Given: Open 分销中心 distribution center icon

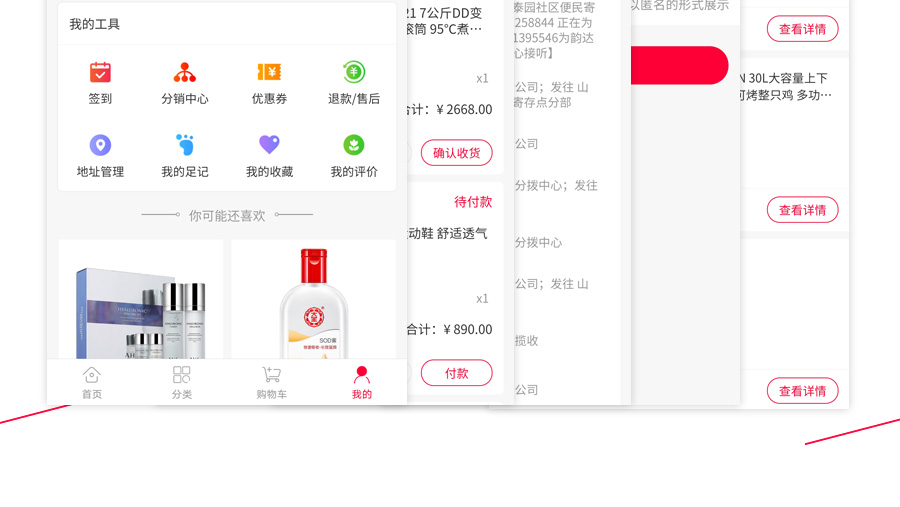Looking at the screenshot, I should [x=185, y=73].
